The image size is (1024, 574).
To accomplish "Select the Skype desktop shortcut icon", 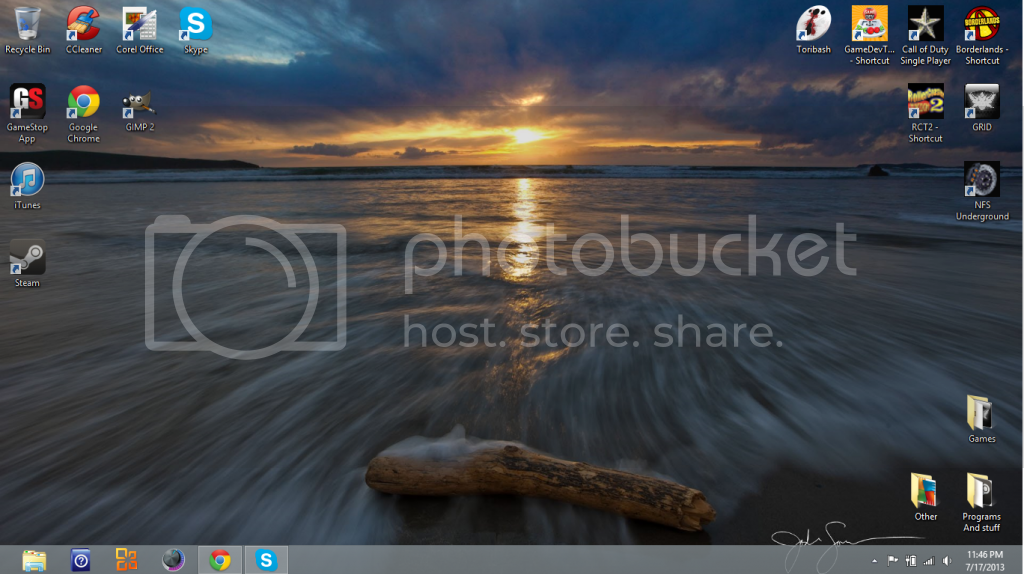I will click(x=196, y=30).
